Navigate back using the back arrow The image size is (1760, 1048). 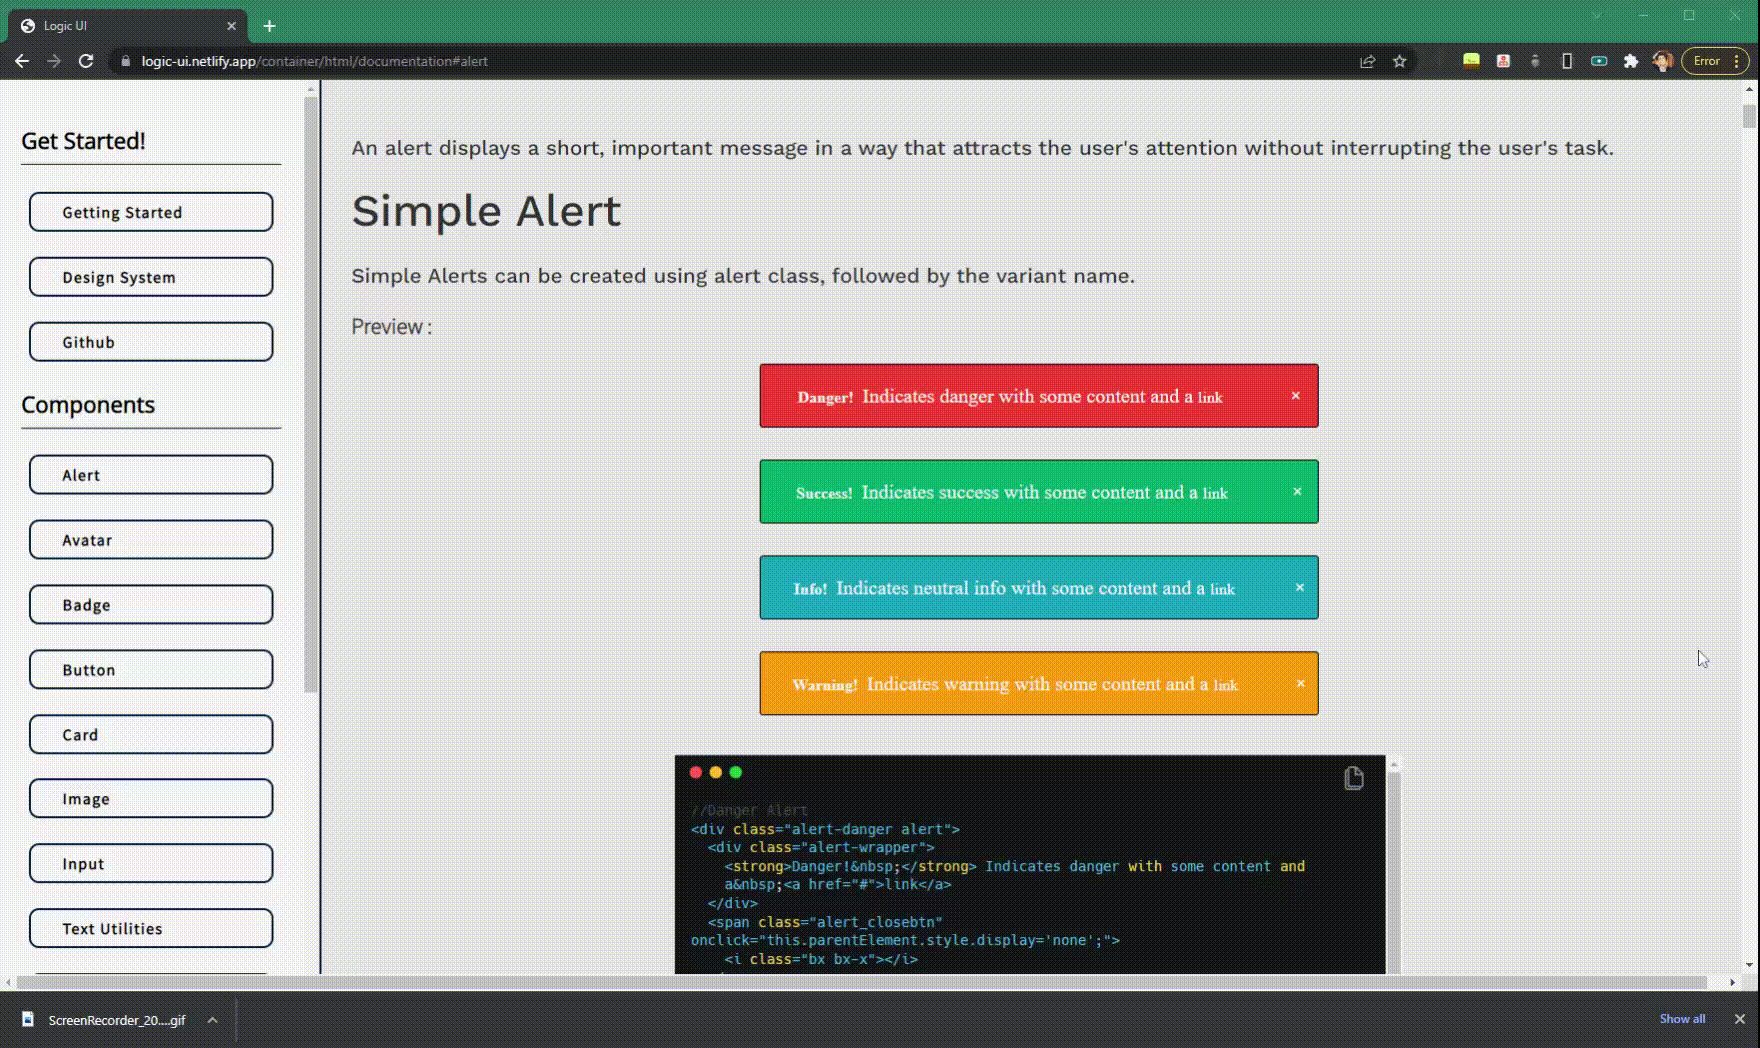point(22,61)
